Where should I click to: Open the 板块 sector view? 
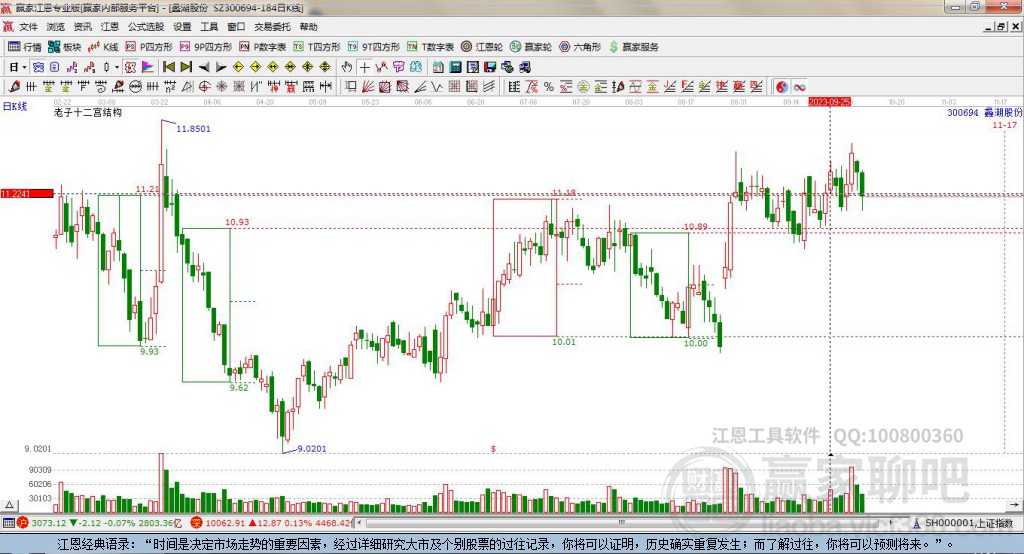pos(64,47)
